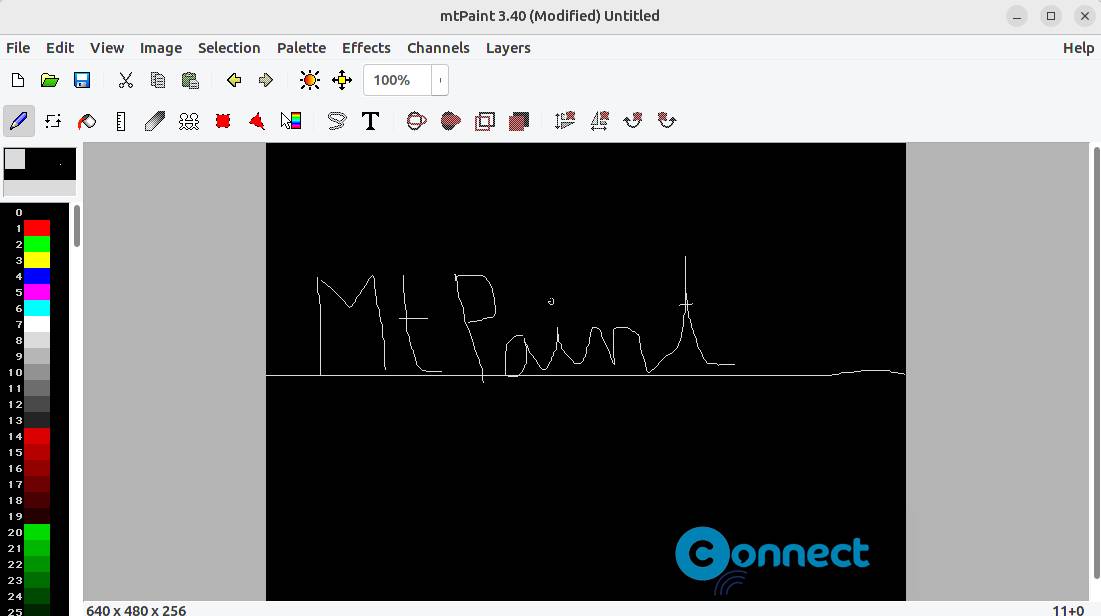Open brightness-contrast transform with the sun icon
The height and width of the screenshot is (616, 1101).
pos(310,80)
